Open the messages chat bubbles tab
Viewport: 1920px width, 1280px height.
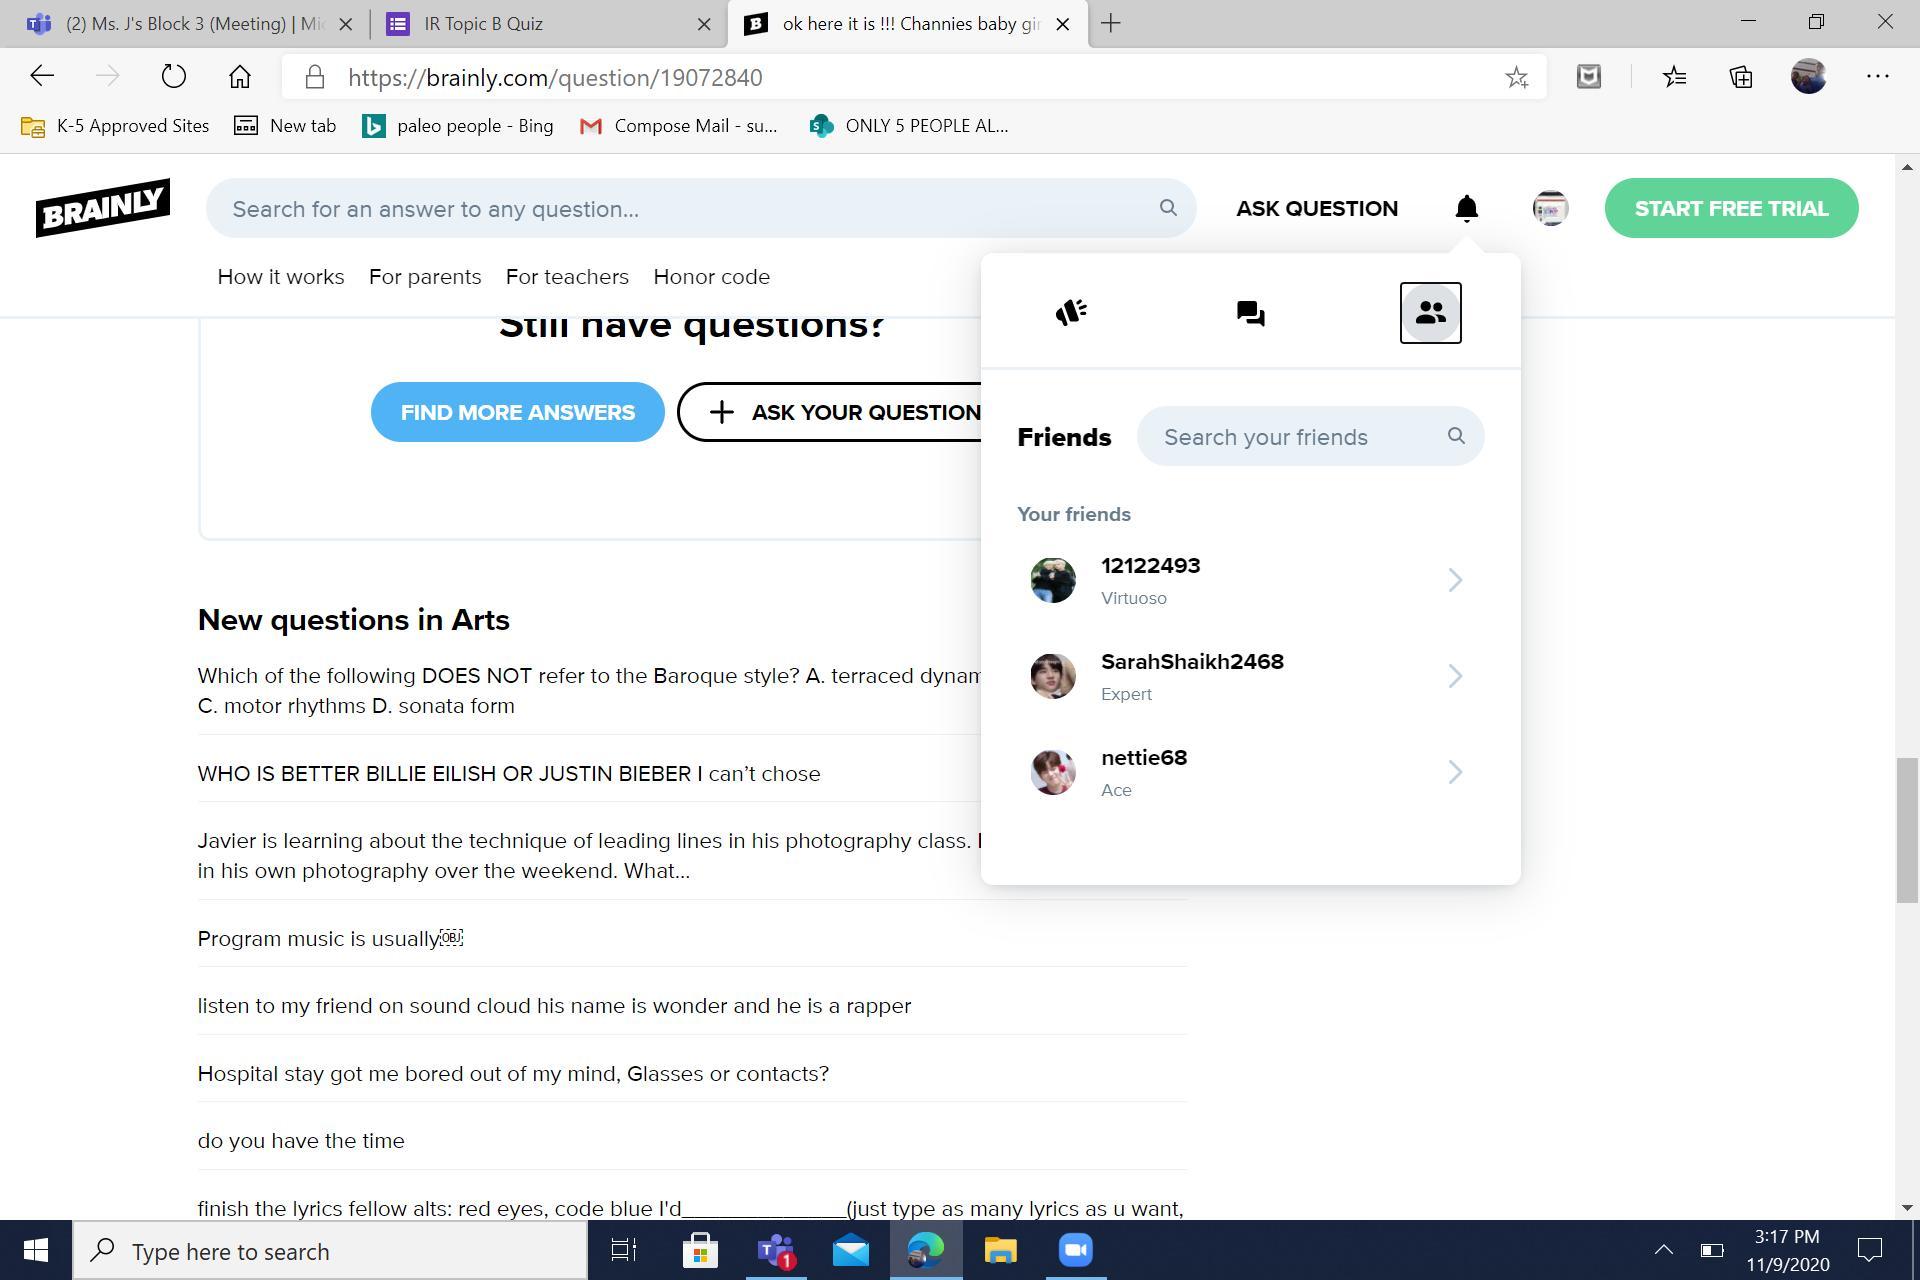coord(1250,313)
